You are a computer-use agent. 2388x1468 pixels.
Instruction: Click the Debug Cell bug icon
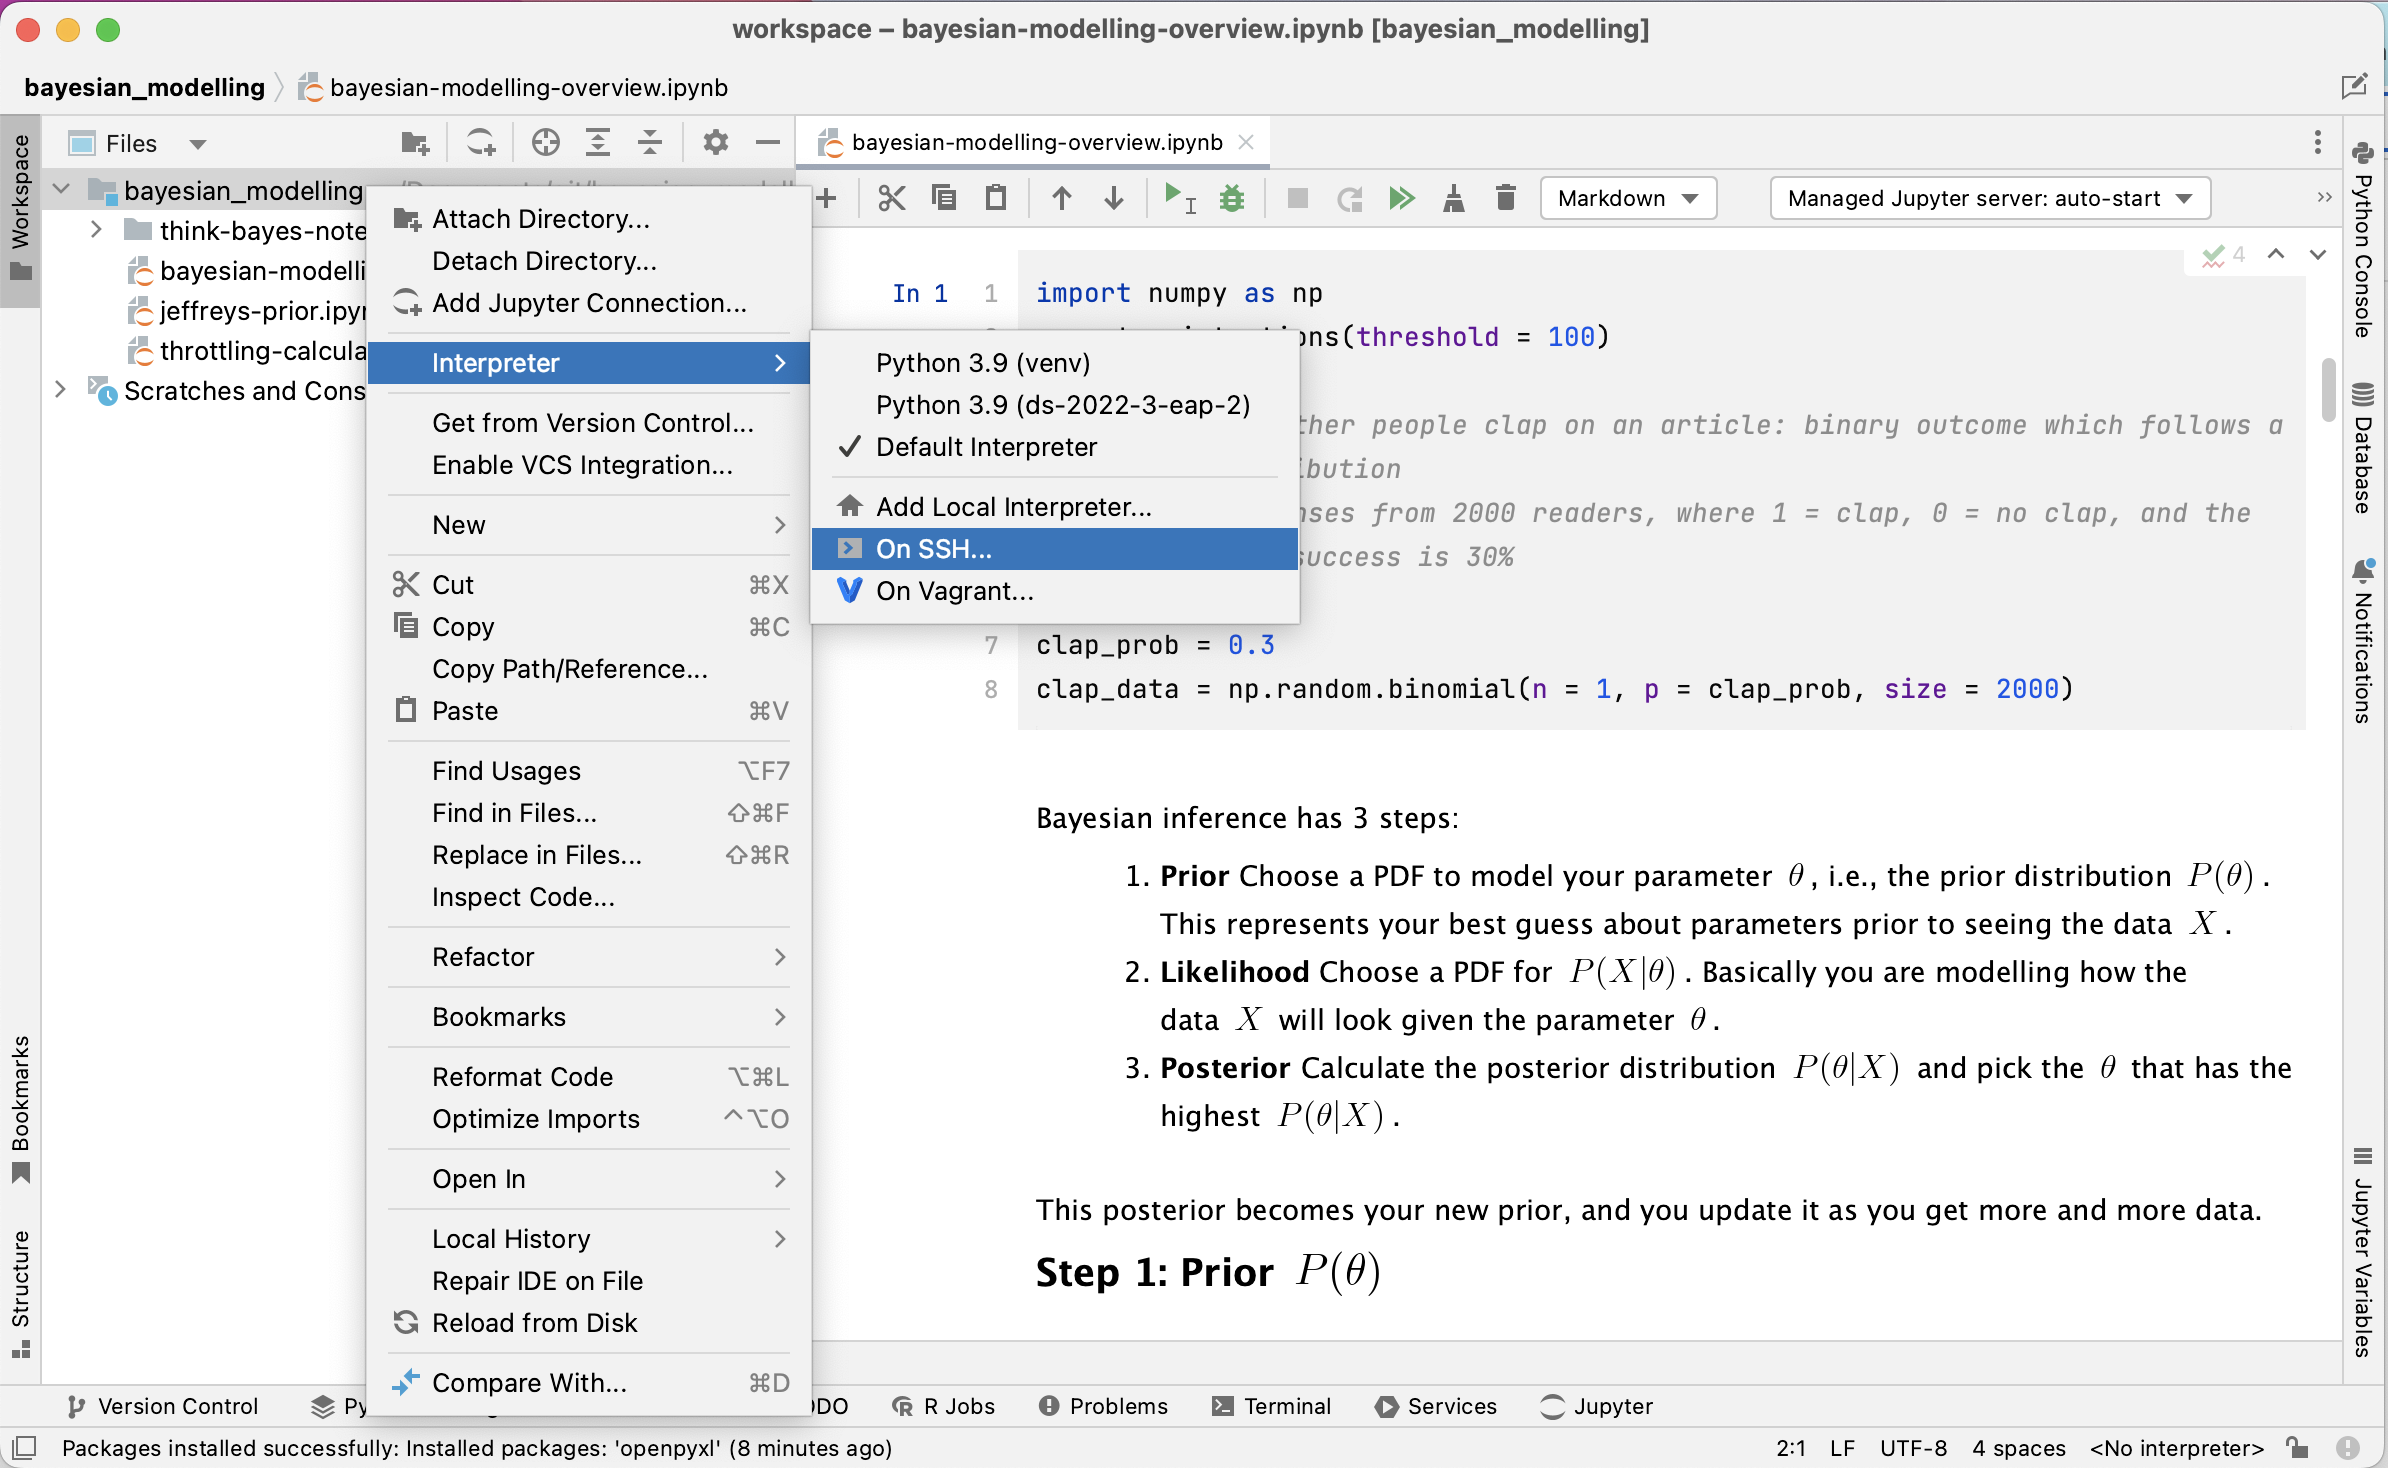(1232, 198)
